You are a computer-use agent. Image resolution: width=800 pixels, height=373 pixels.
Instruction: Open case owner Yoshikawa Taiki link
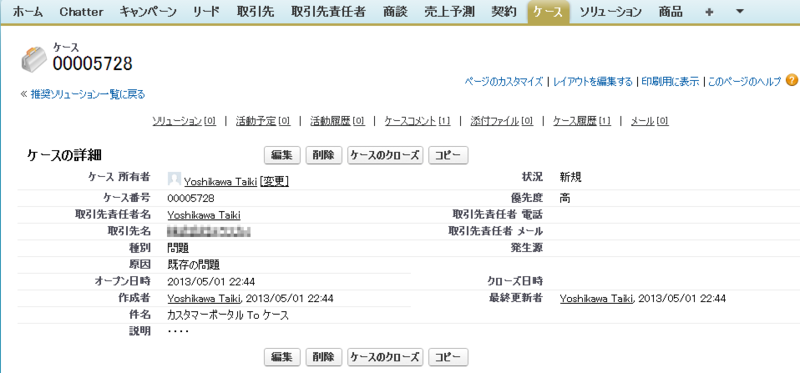(220, 181)
